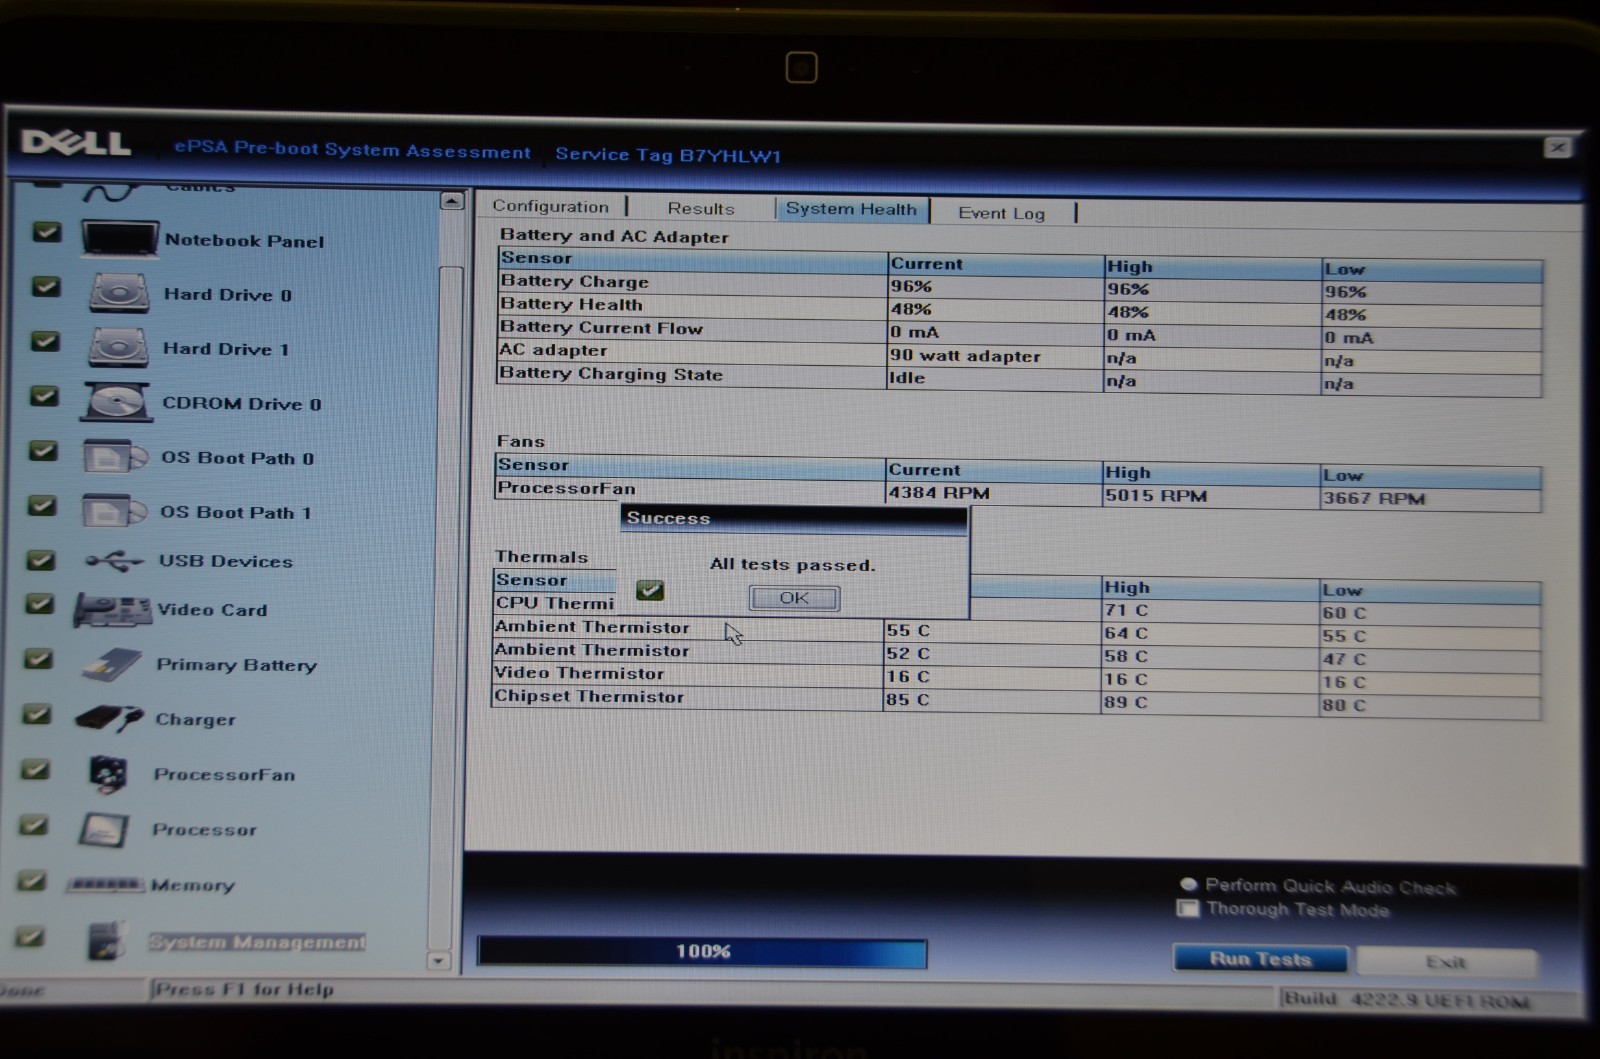Open the Configuration tab

pos(550,206)
